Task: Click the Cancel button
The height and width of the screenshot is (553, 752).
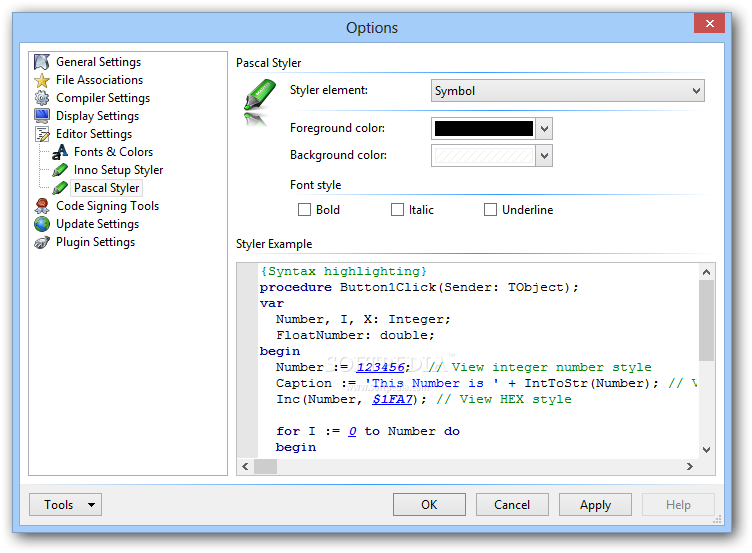Action: click(x=512, y=505)
